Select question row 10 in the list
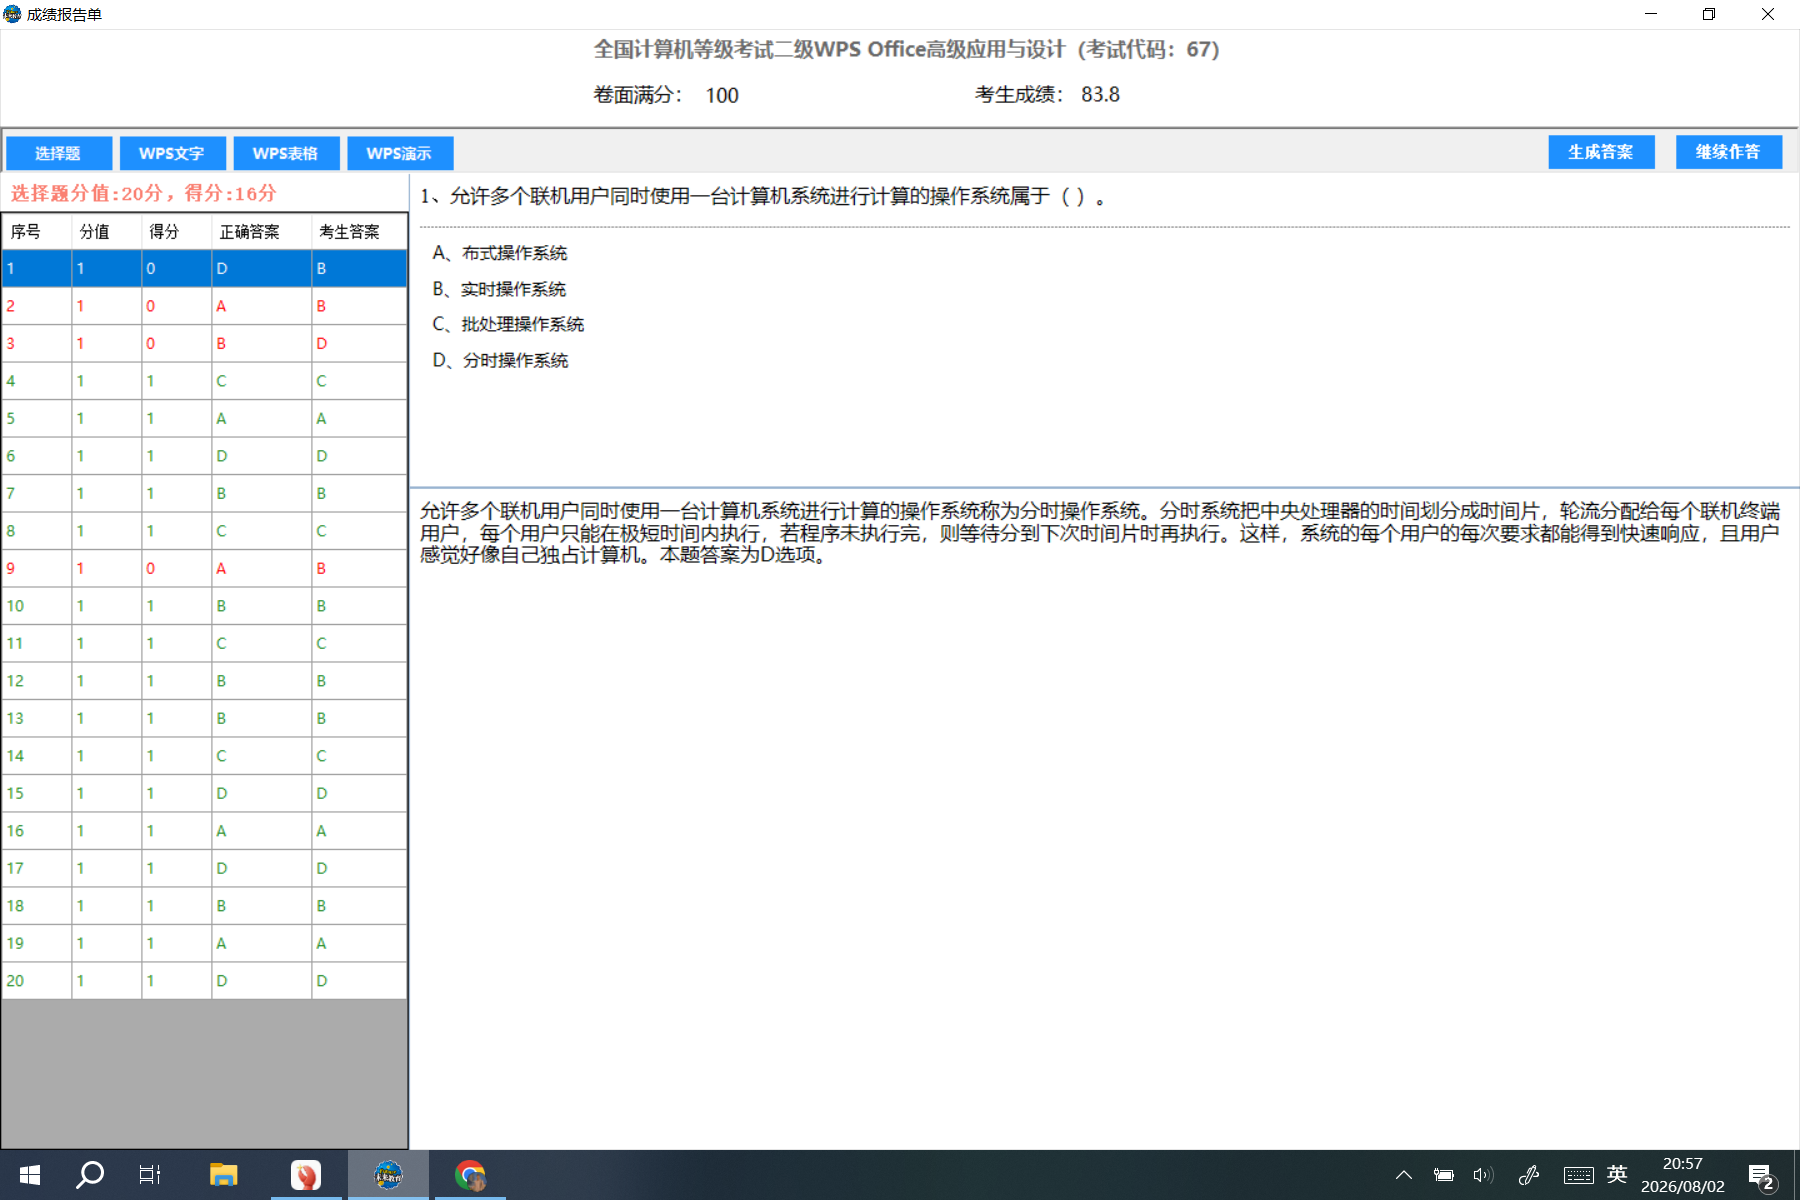 [x=204, y=606]
